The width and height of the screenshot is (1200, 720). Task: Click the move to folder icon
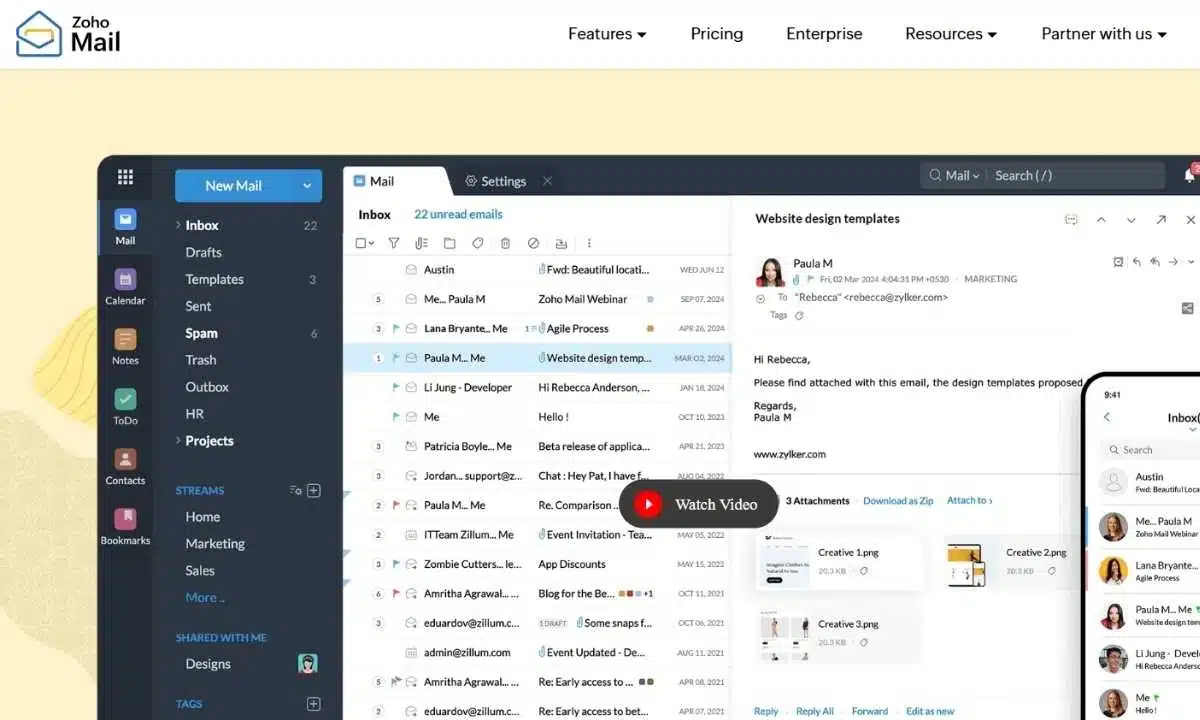pyautogui.click(x=449, y=243)
